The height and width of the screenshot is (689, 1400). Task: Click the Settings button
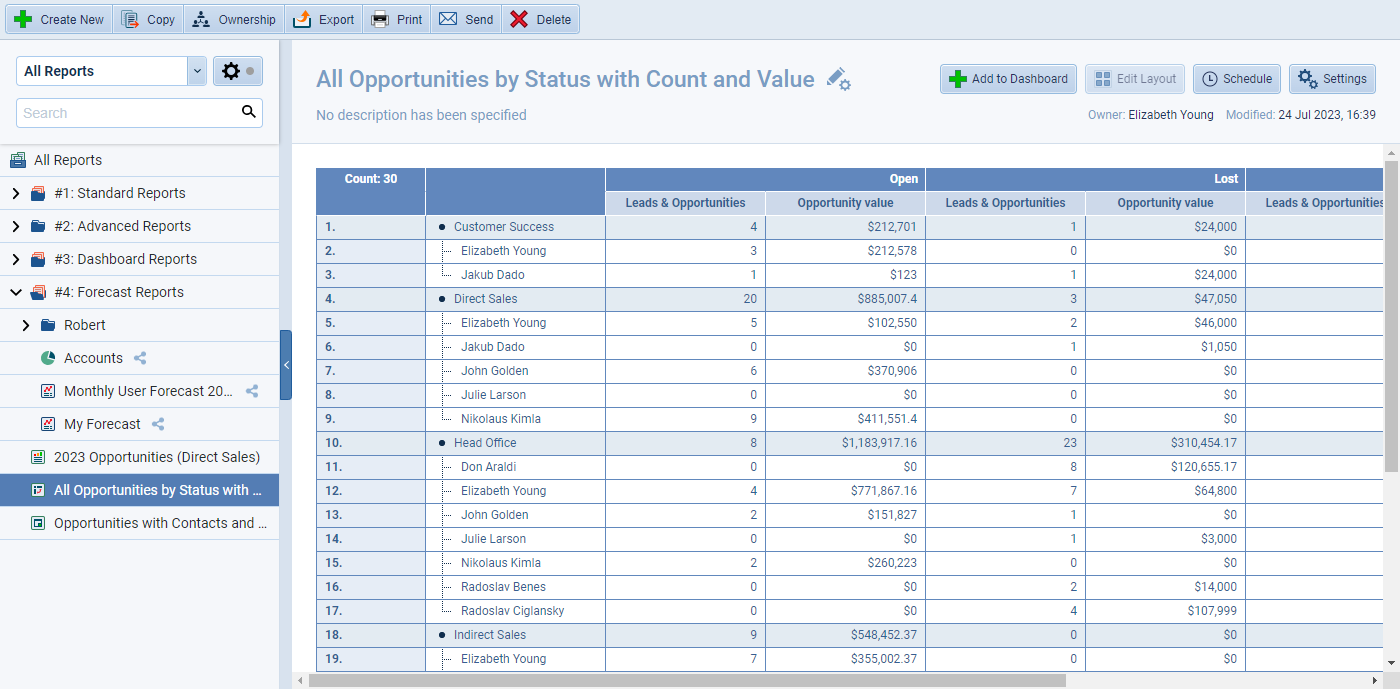pyautogui.click(x=1332, y=78)
